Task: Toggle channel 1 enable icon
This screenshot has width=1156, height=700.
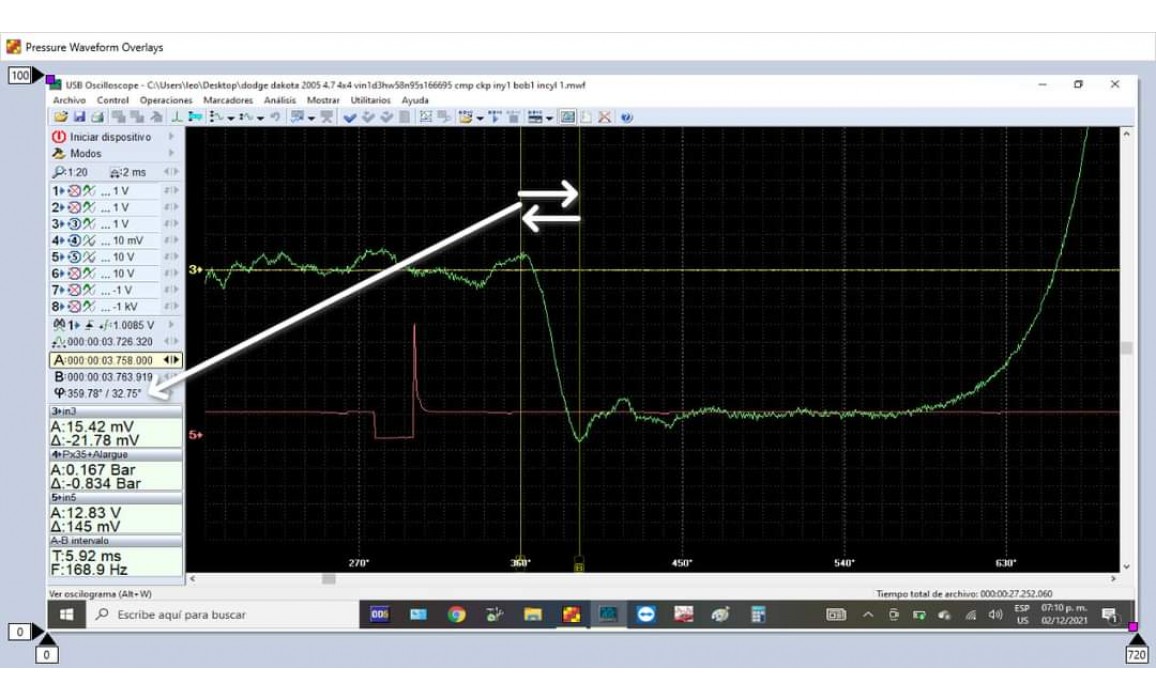Action: 73,190
